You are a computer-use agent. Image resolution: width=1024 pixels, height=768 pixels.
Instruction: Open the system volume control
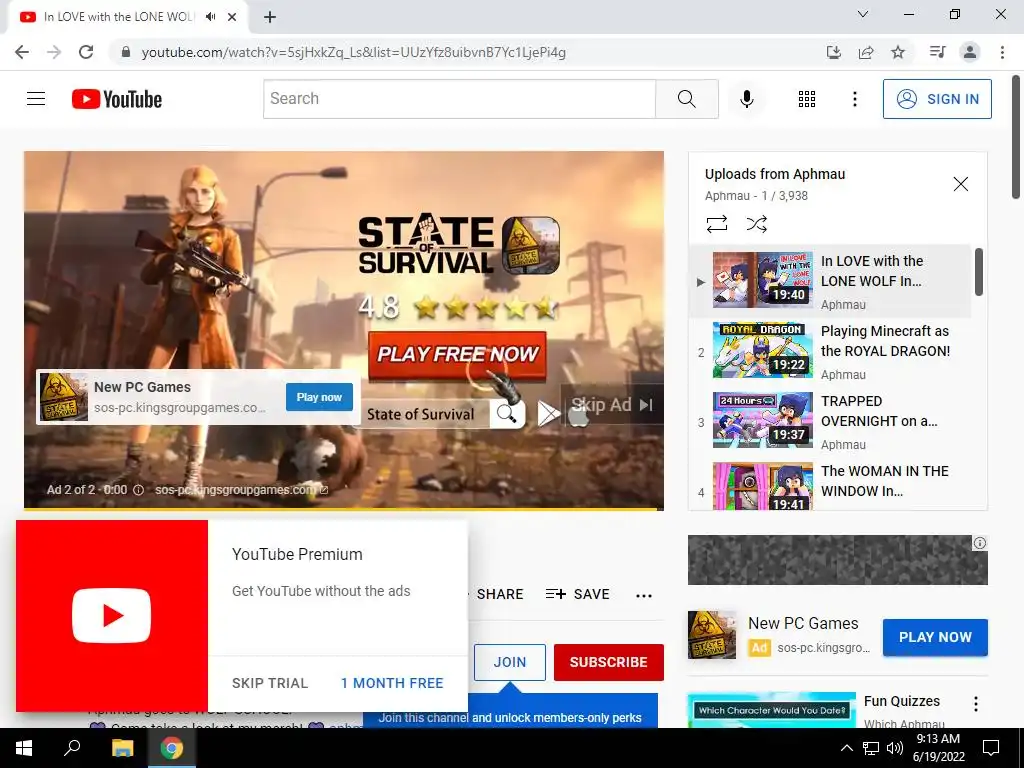click(895, 748)
